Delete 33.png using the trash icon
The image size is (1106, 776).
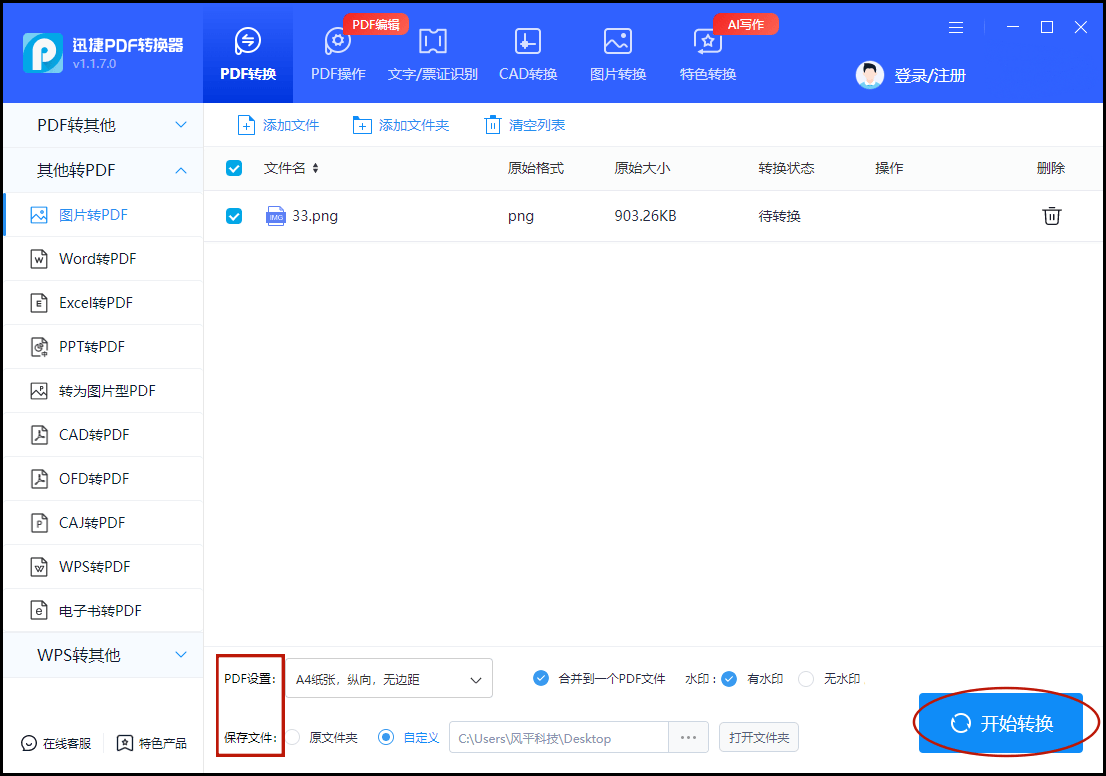(x=1051, y=214)
